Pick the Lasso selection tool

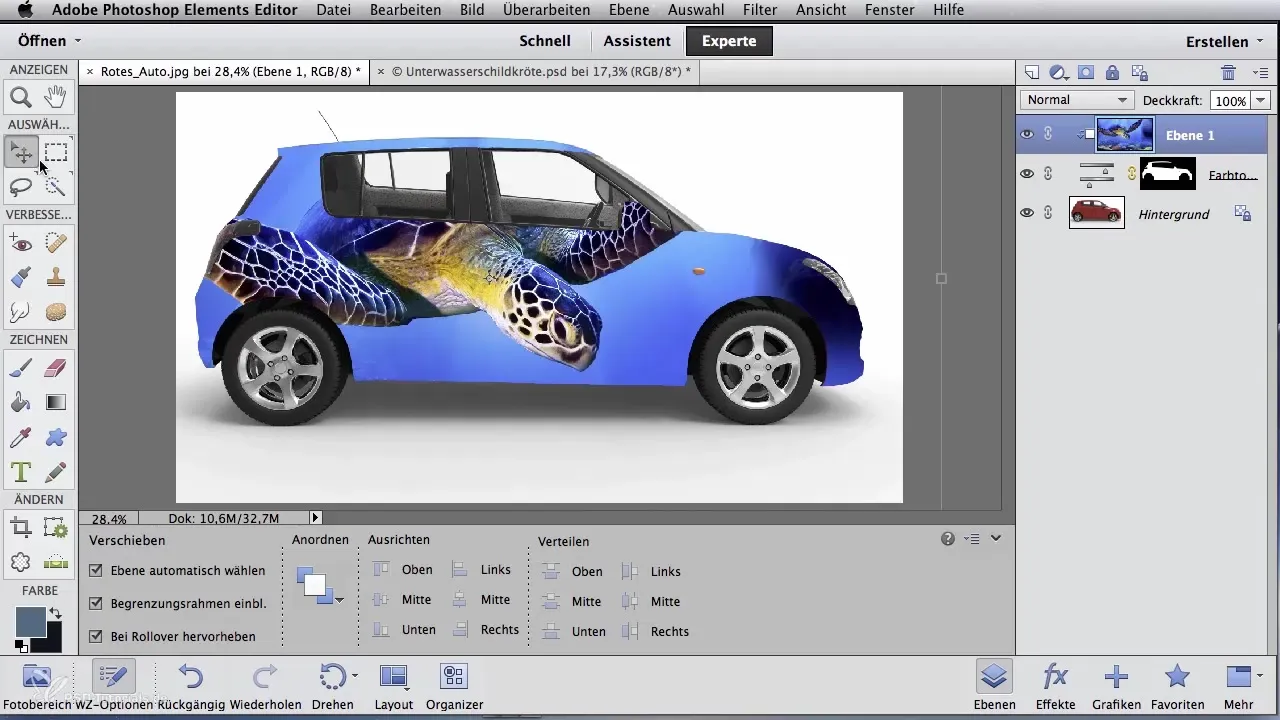coord(21,186)
